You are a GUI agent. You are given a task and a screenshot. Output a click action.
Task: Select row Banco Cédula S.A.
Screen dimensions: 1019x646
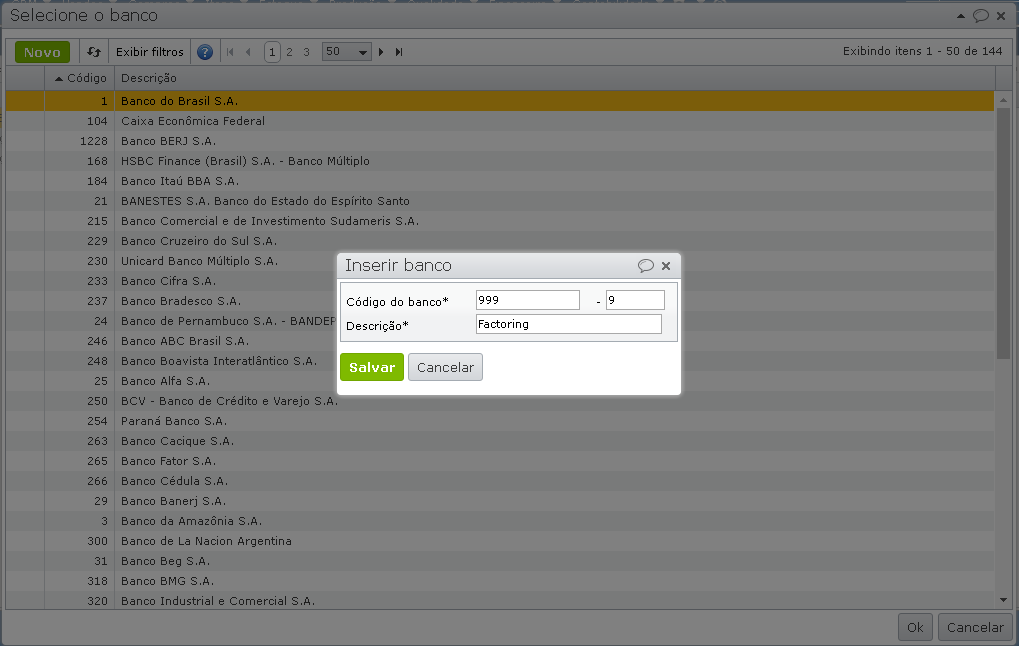(x=500, y=481)
